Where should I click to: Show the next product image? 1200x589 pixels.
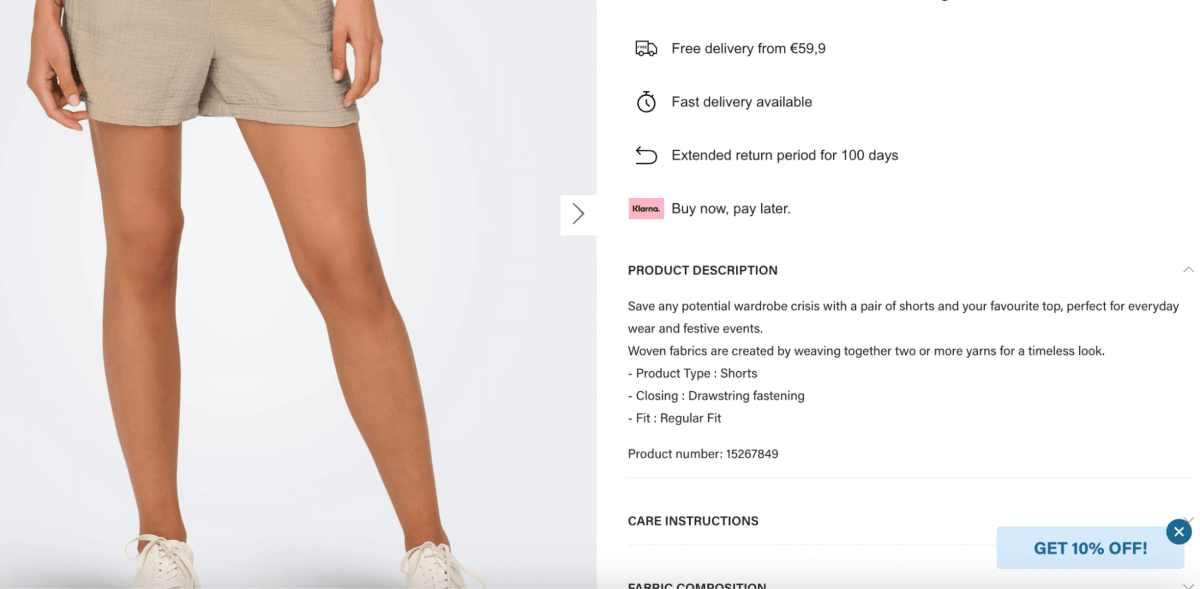click(578, 214)
